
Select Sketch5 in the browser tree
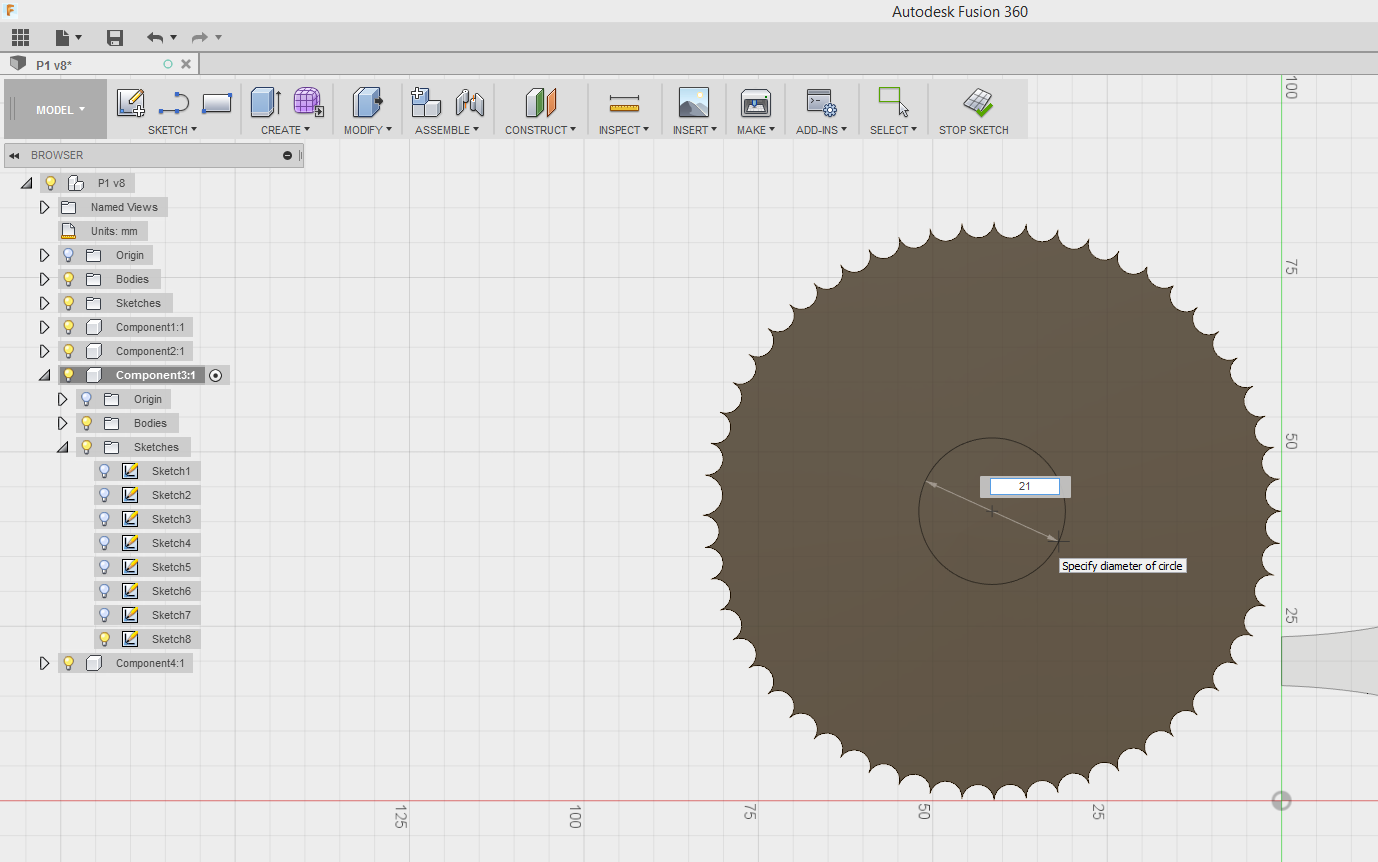pos(171,567)
